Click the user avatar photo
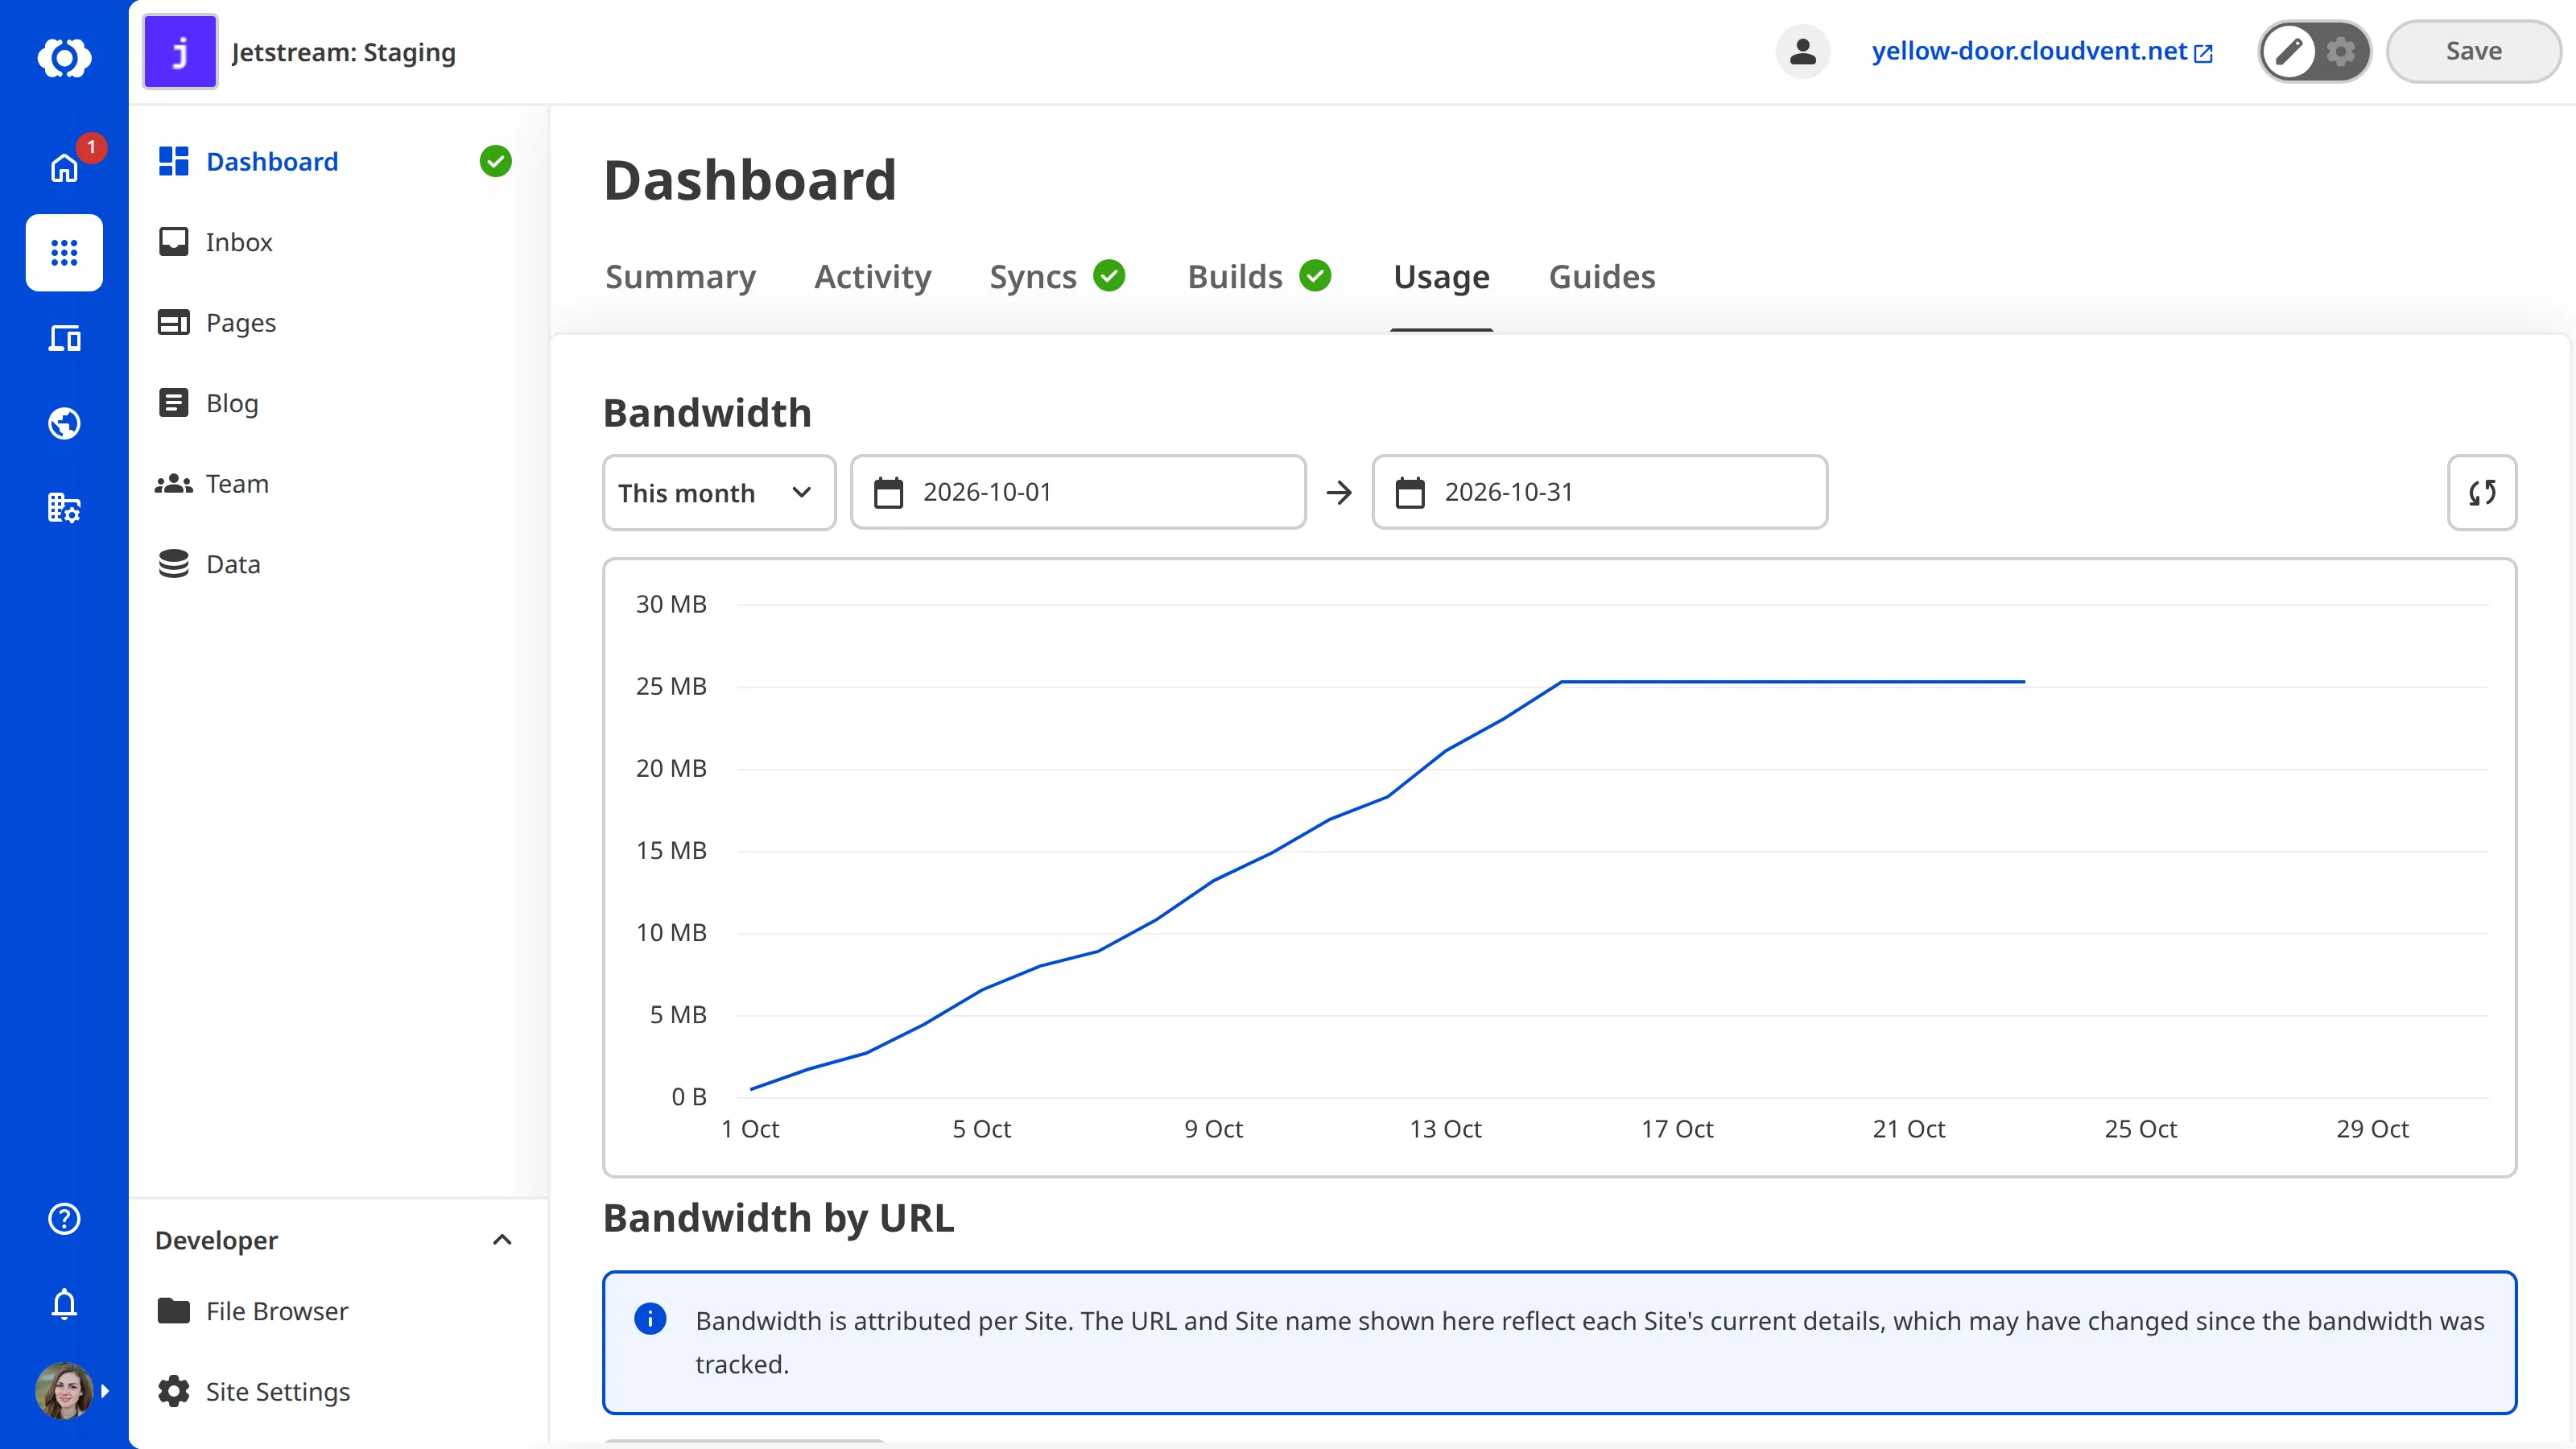The width and height of the screenshot is (2576, 1449). (x=64, y=1390)
